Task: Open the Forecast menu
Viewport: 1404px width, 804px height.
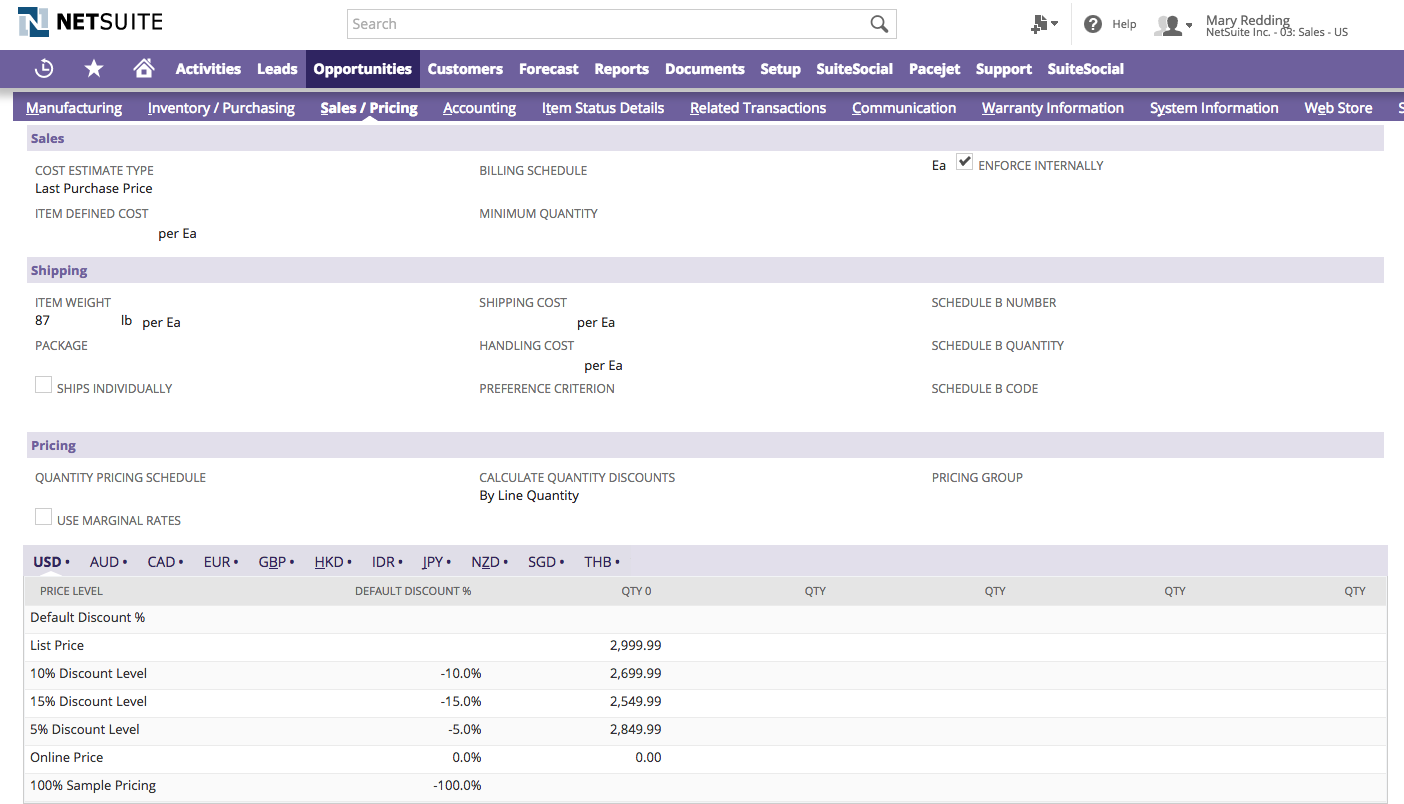Action: [548, 68]
